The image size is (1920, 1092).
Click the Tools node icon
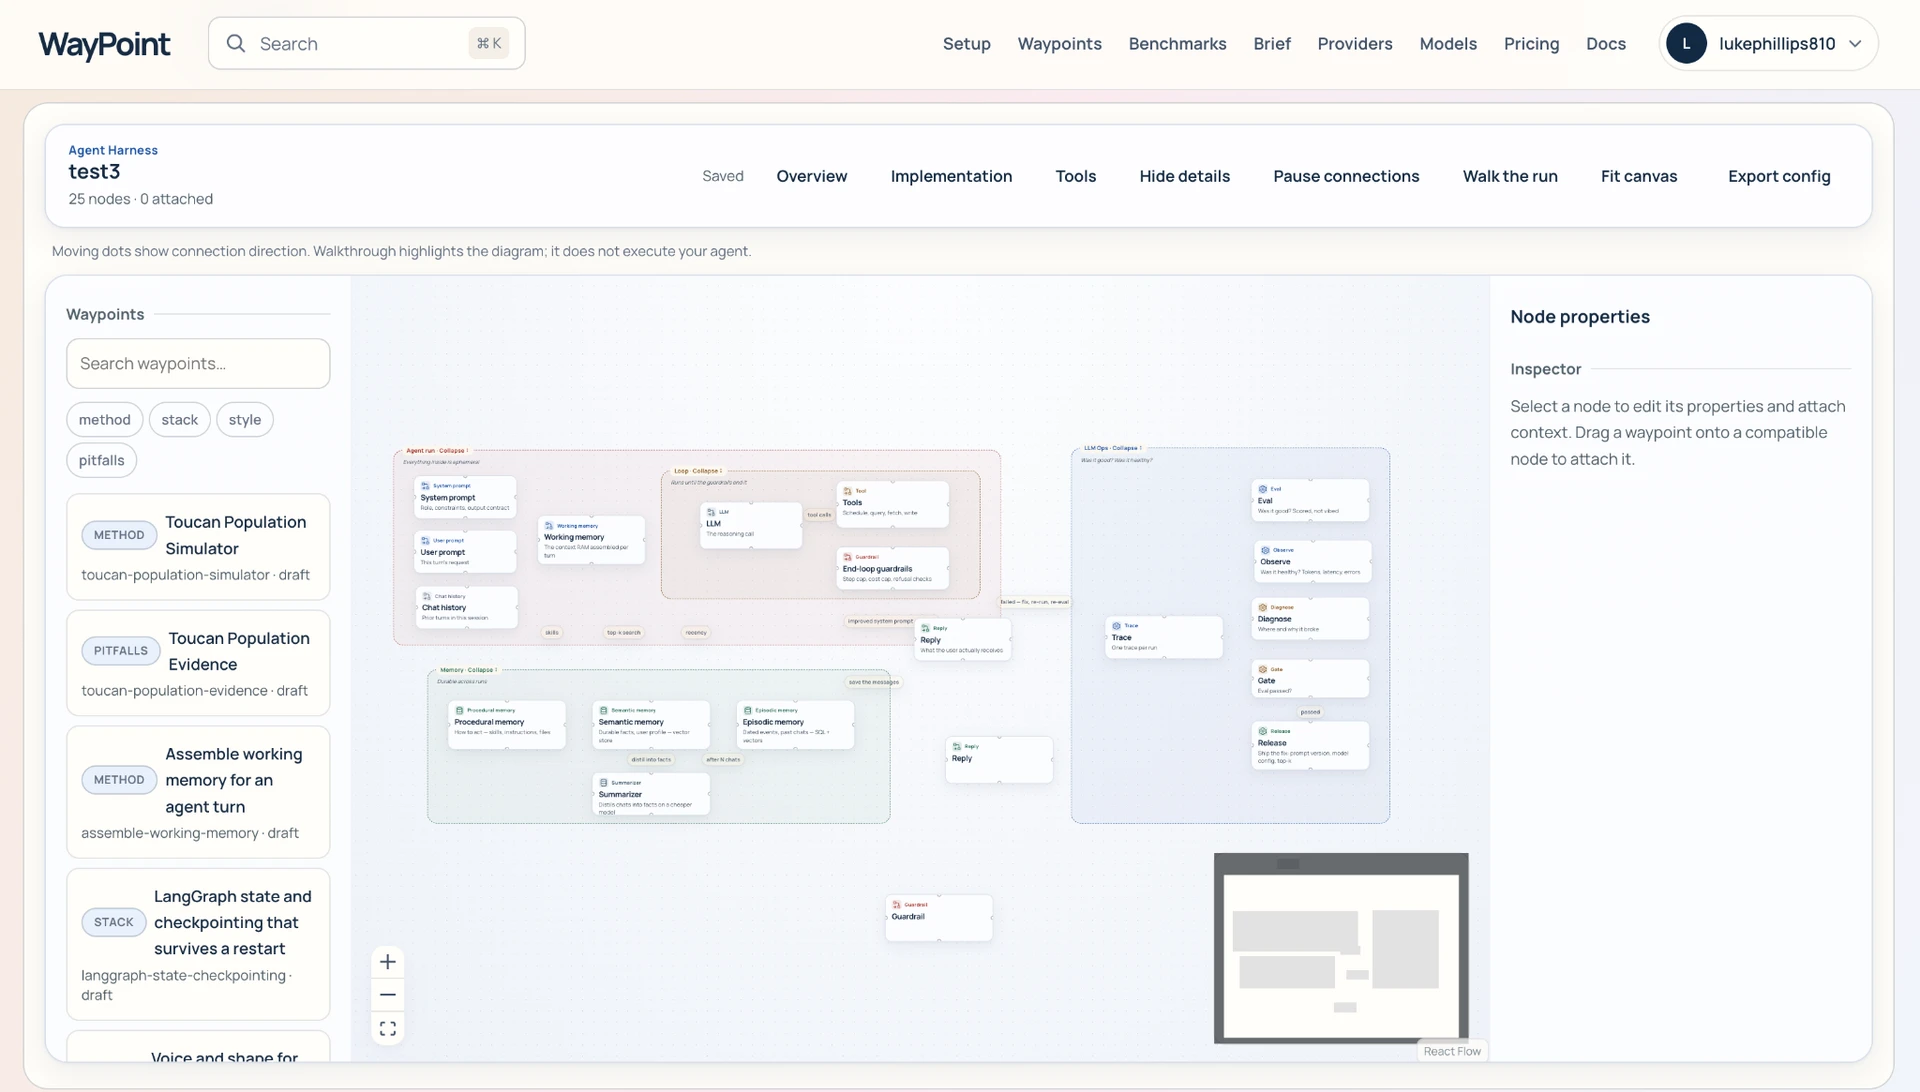[847, 491]
